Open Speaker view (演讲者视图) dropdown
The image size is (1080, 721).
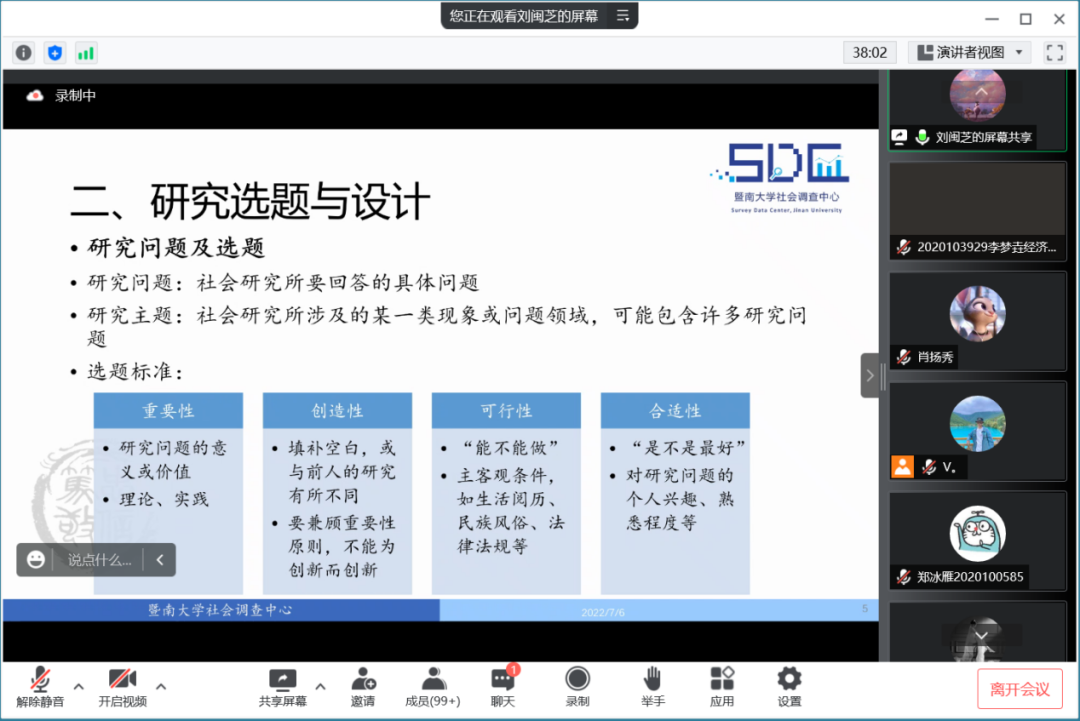(969, 52)
